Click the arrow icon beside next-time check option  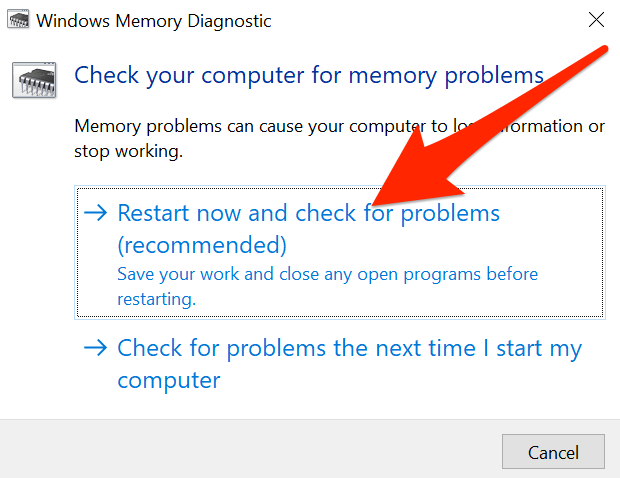(x=95, y=348)
